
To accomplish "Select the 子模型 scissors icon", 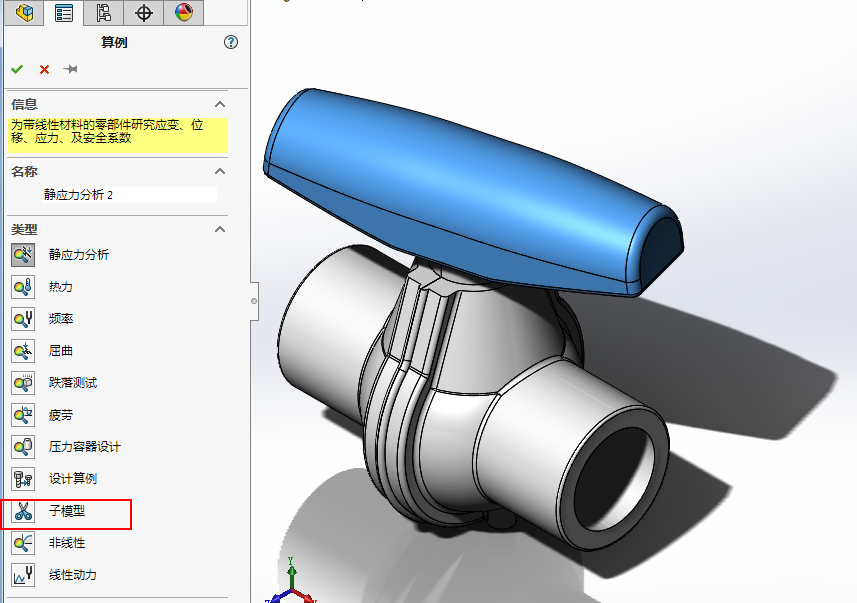I will point(23,511).
